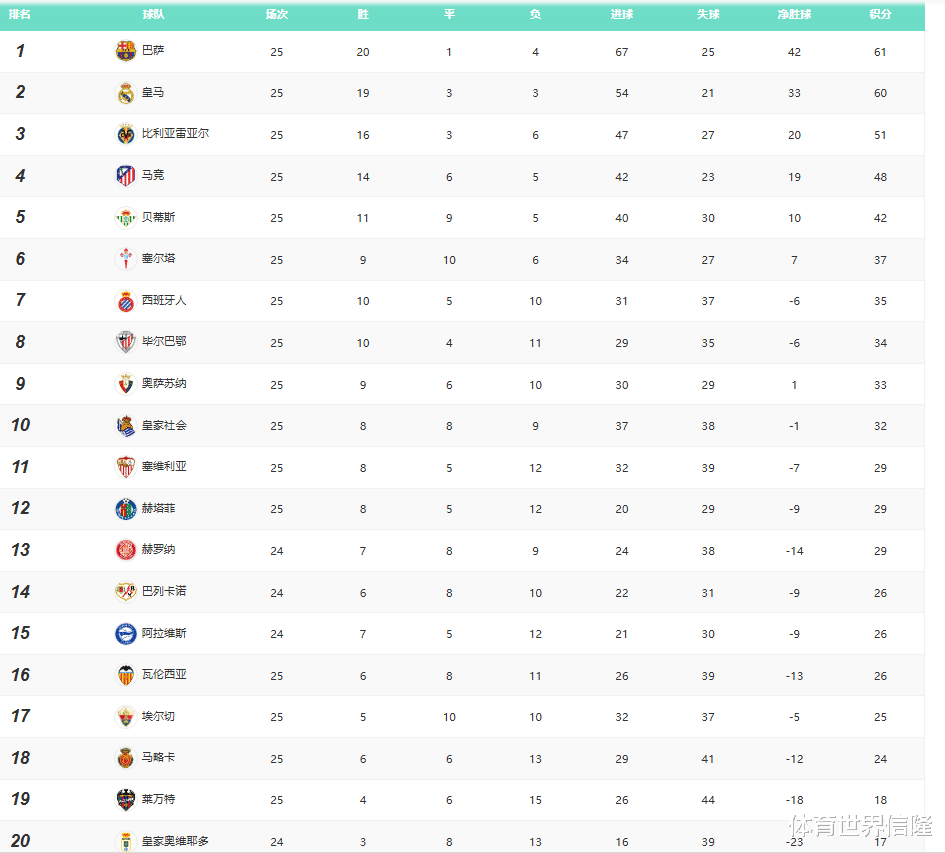
Task: Click the Espanyol (西班牙人) crest icon
Action: [125, 301]
